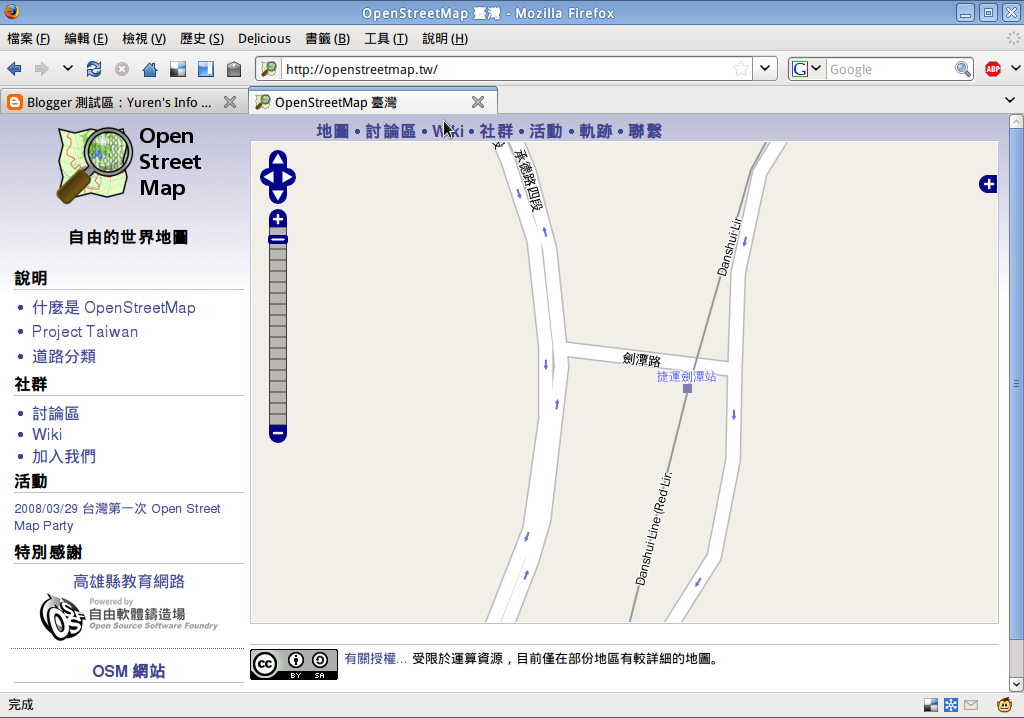Open the list all tabs dropdown
This screenshot has width=1024, height=718.
tap(1010, 100)
